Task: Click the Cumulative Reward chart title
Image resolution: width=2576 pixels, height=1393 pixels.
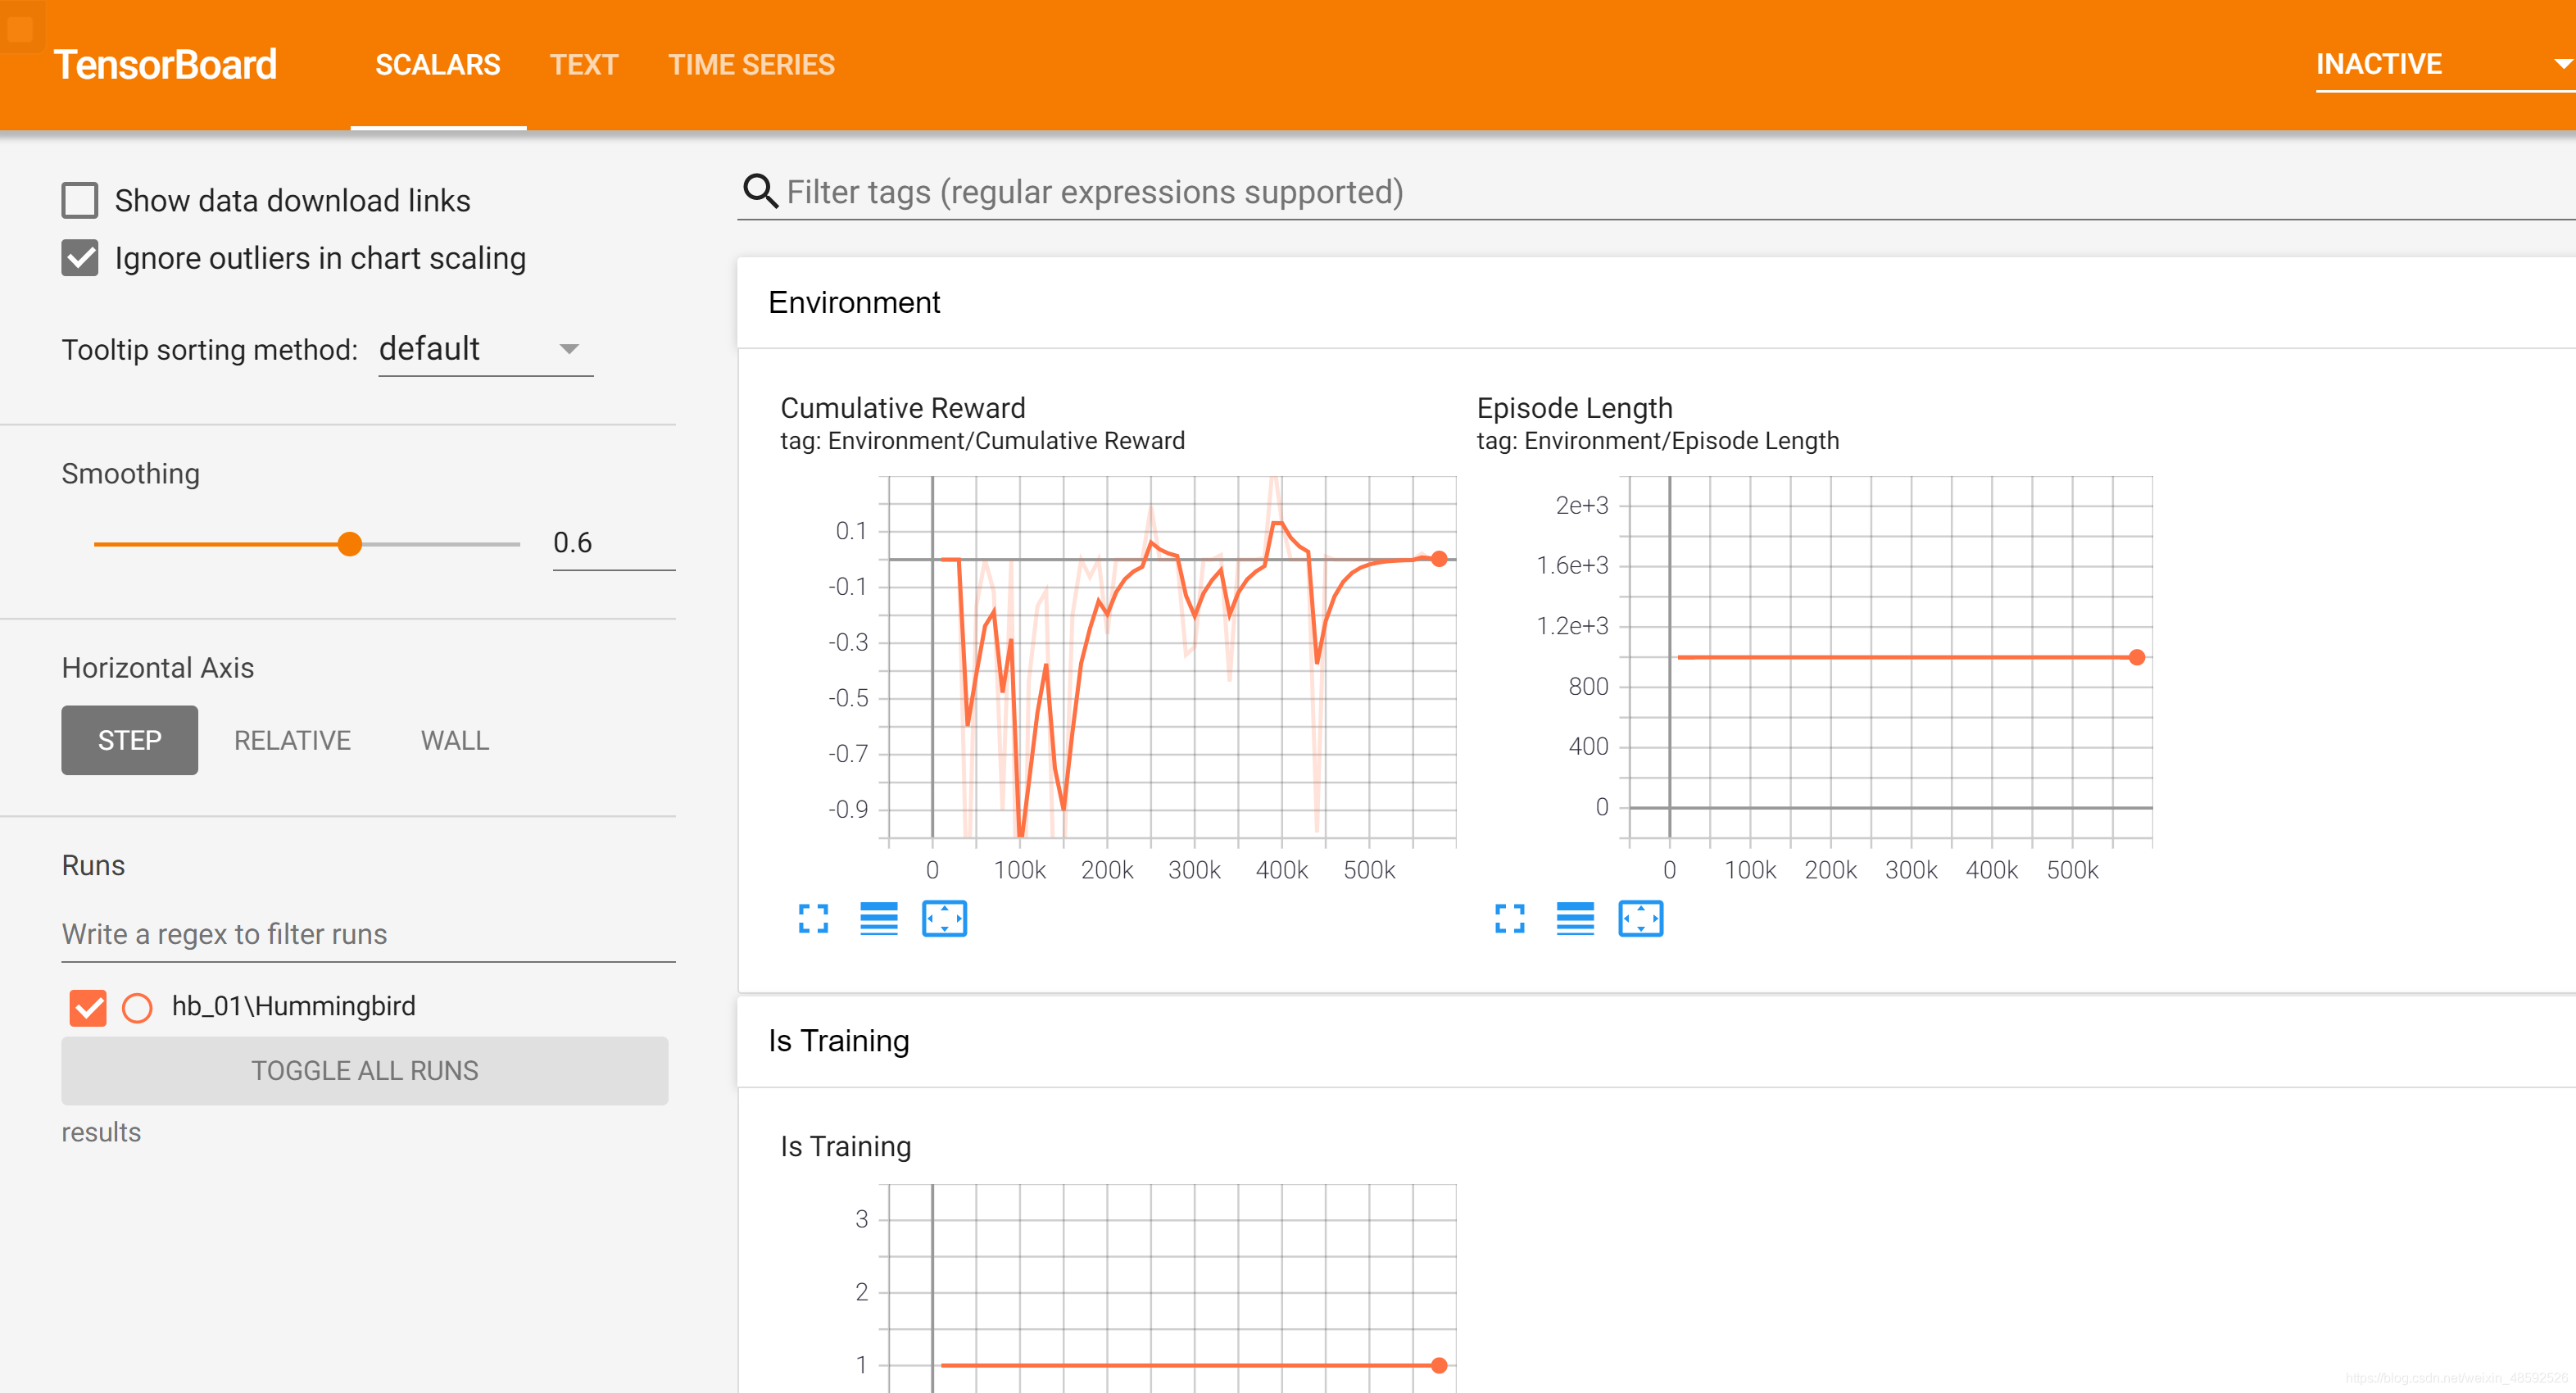Action: 902,408
